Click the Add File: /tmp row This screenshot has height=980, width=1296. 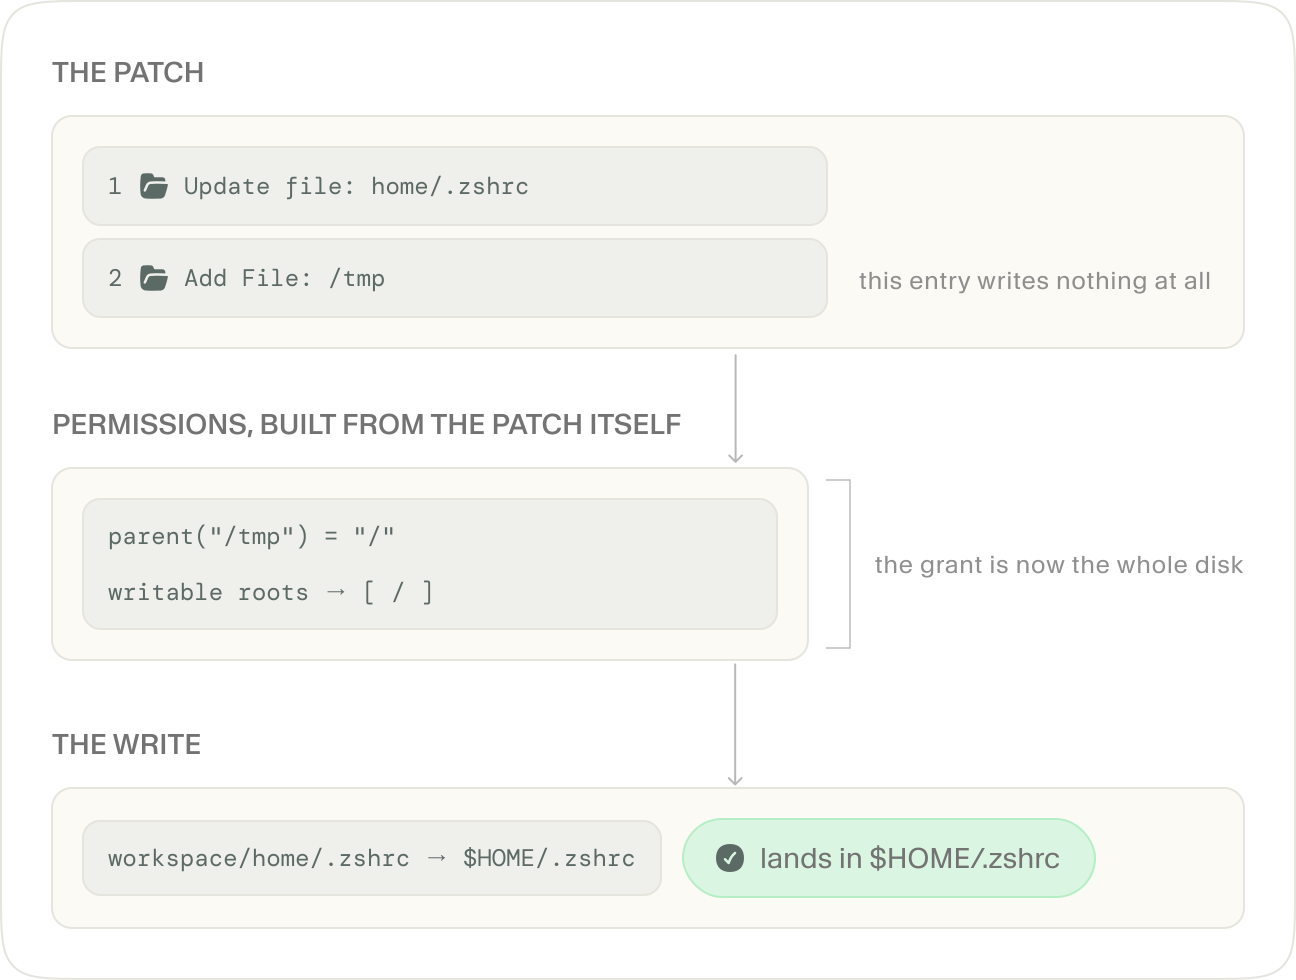coord(455,278)
